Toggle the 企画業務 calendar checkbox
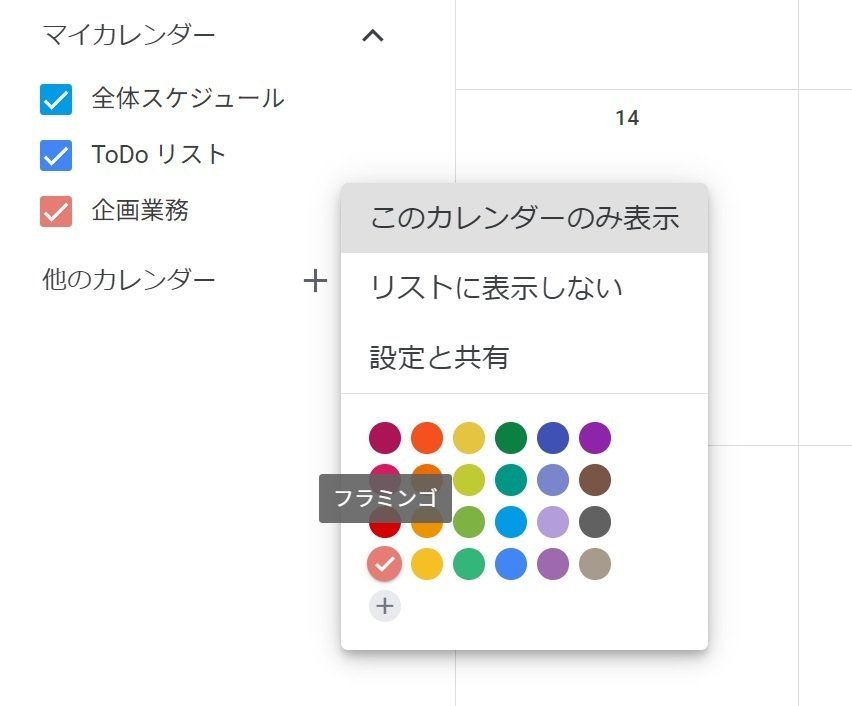 pos(56,211)
